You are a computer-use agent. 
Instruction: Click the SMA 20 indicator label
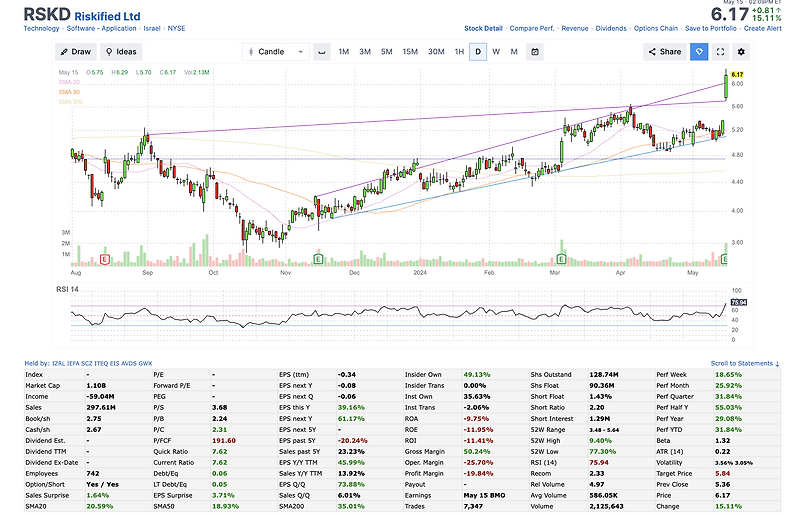(69, 82)
